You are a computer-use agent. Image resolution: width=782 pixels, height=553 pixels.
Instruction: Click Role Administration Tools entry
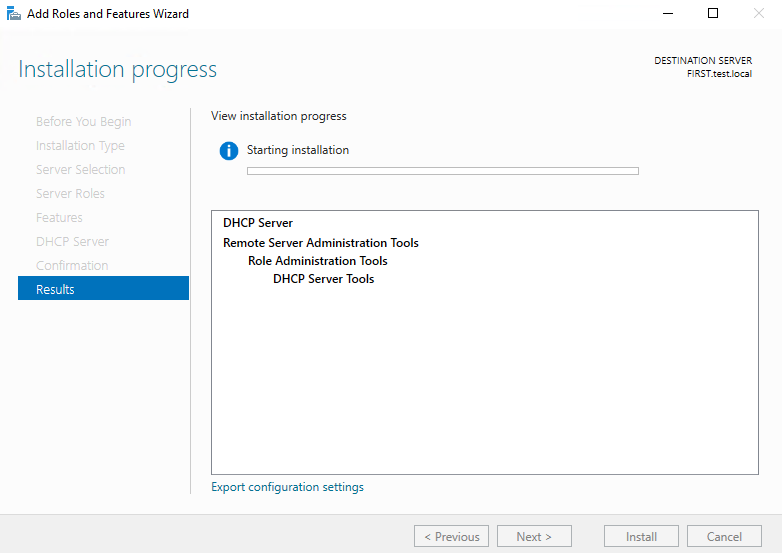click(318, 261)
